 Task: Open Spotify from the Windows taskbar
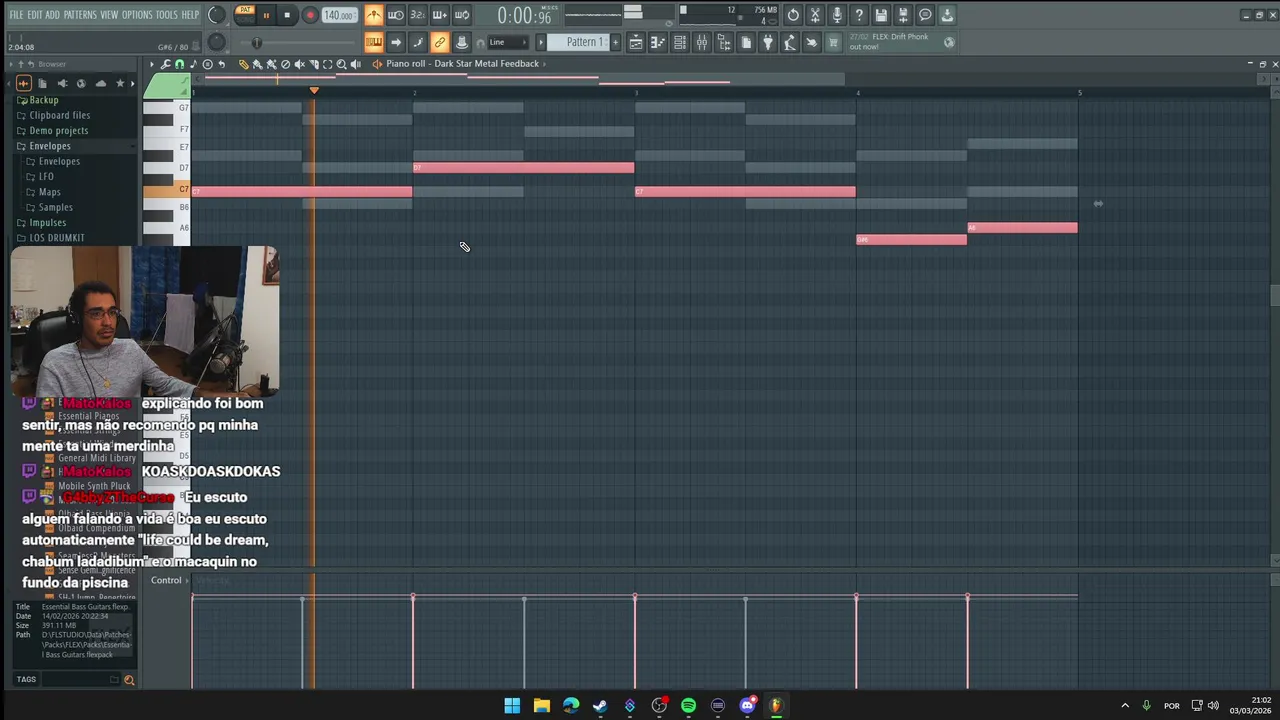(x=688, y=705)
